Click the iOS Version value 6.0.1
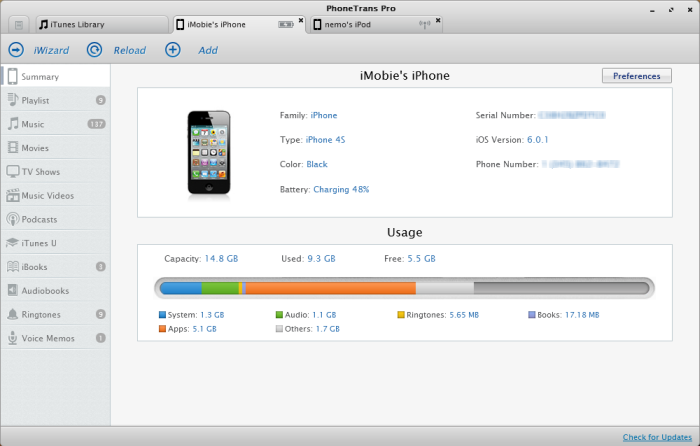This screenshot has height=446, width=700. pyautogui.click(x=538, y=140)
